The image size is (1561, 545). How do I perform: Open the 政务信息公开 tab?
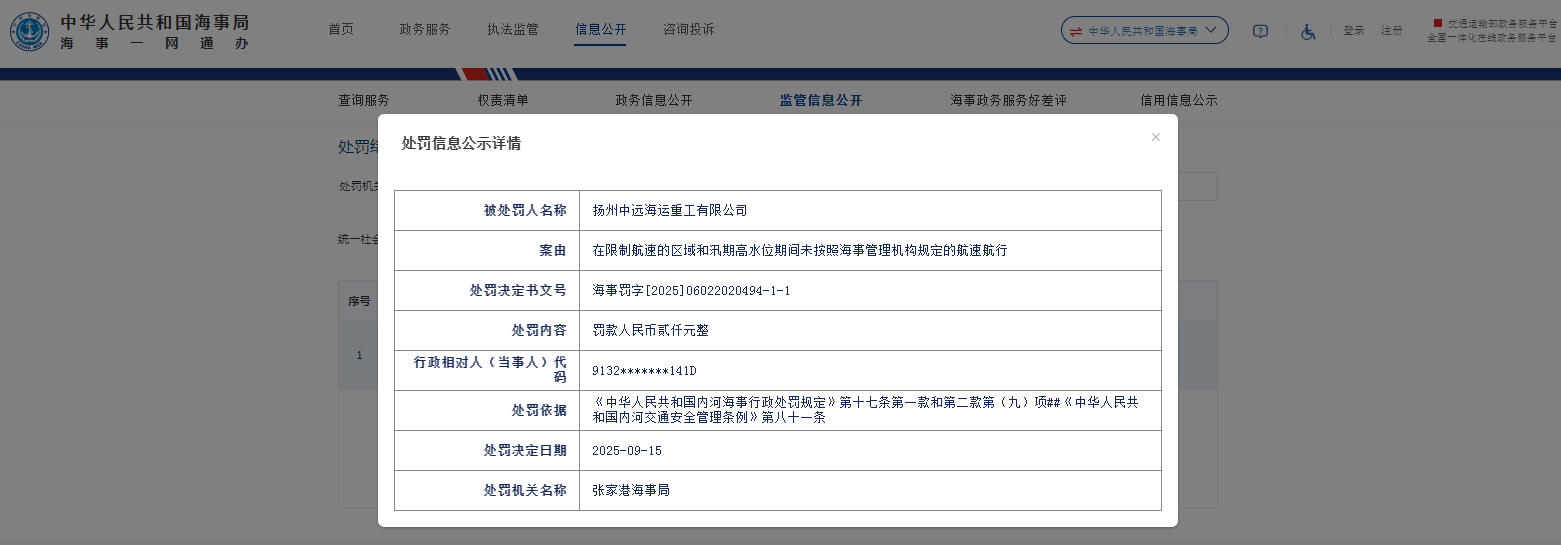click(654, 101)
